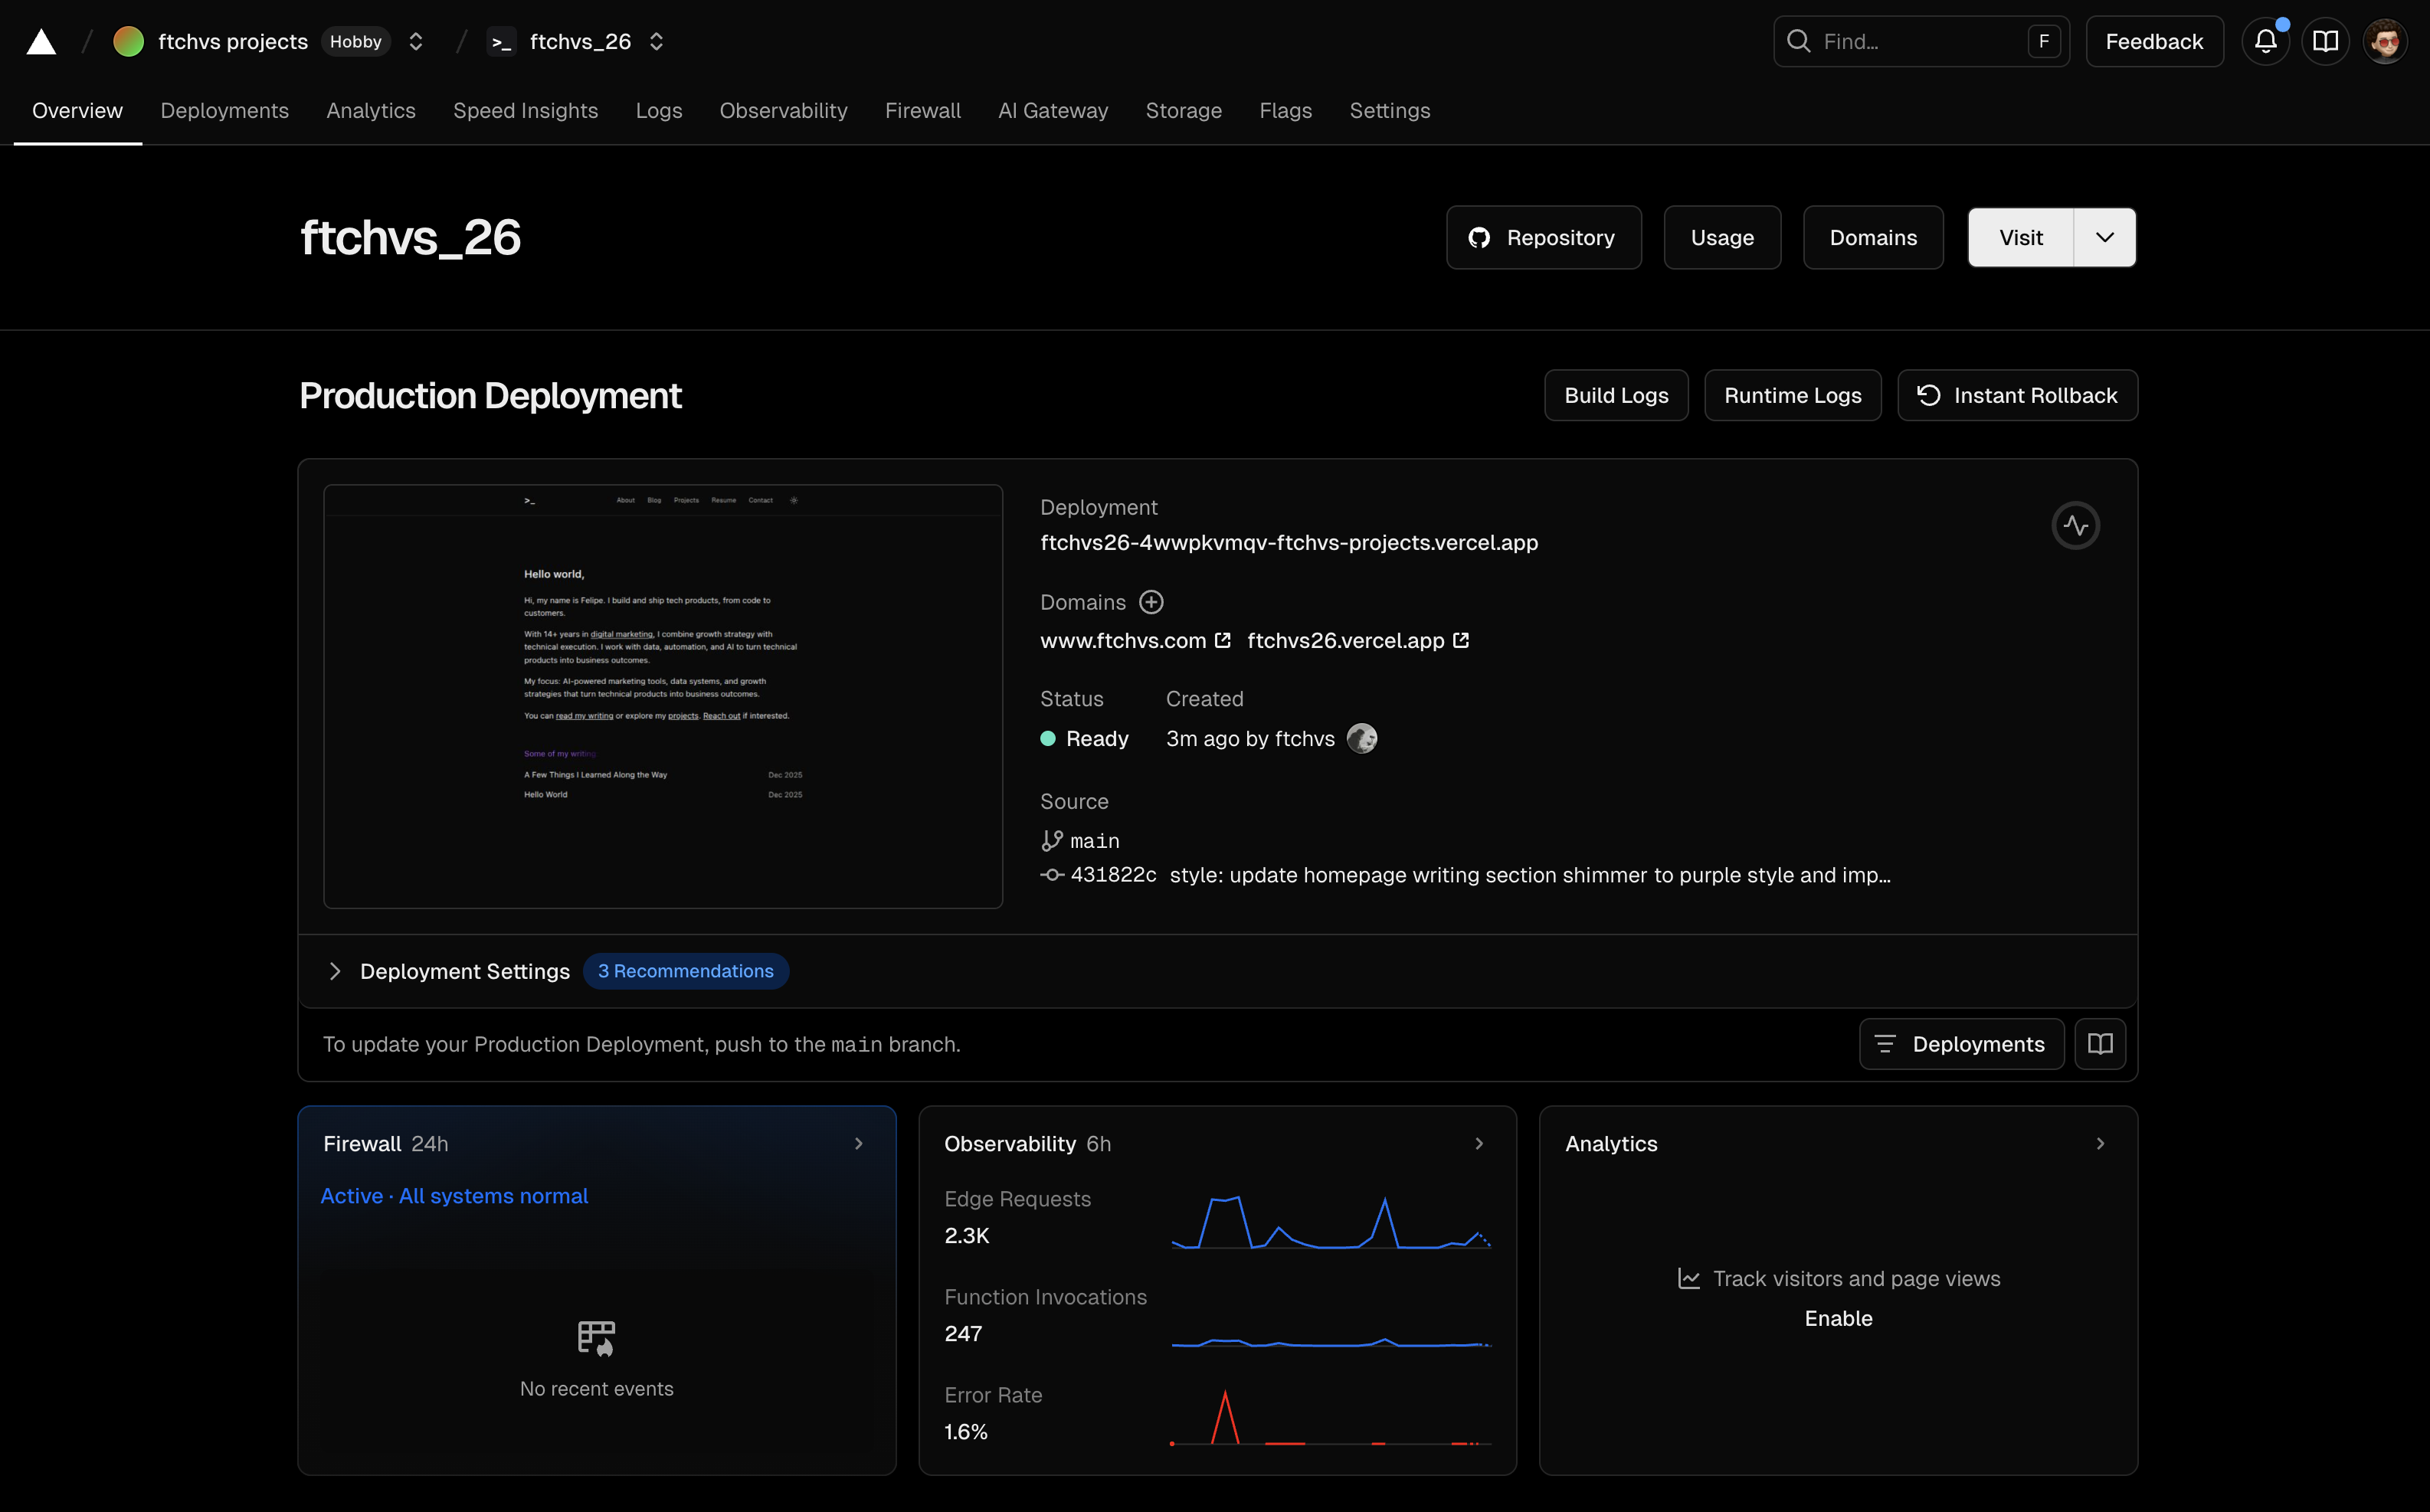
Task: Switch to the Speed Insights tab
Action: [525, 111]
